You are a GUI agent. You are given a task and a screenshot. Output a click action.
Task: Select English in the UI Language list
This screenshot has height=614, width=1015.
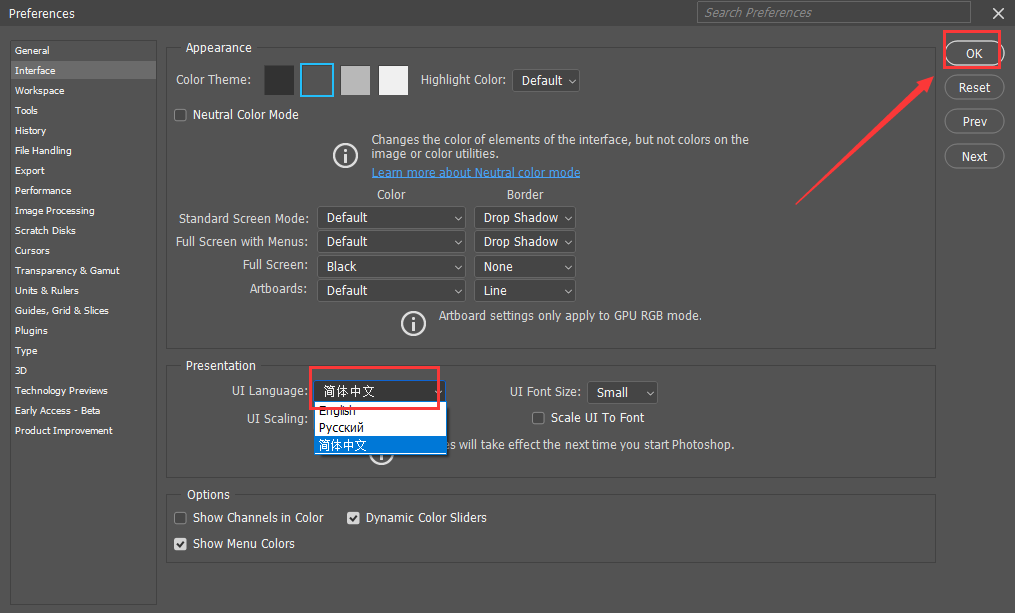(x=337, y=410)
